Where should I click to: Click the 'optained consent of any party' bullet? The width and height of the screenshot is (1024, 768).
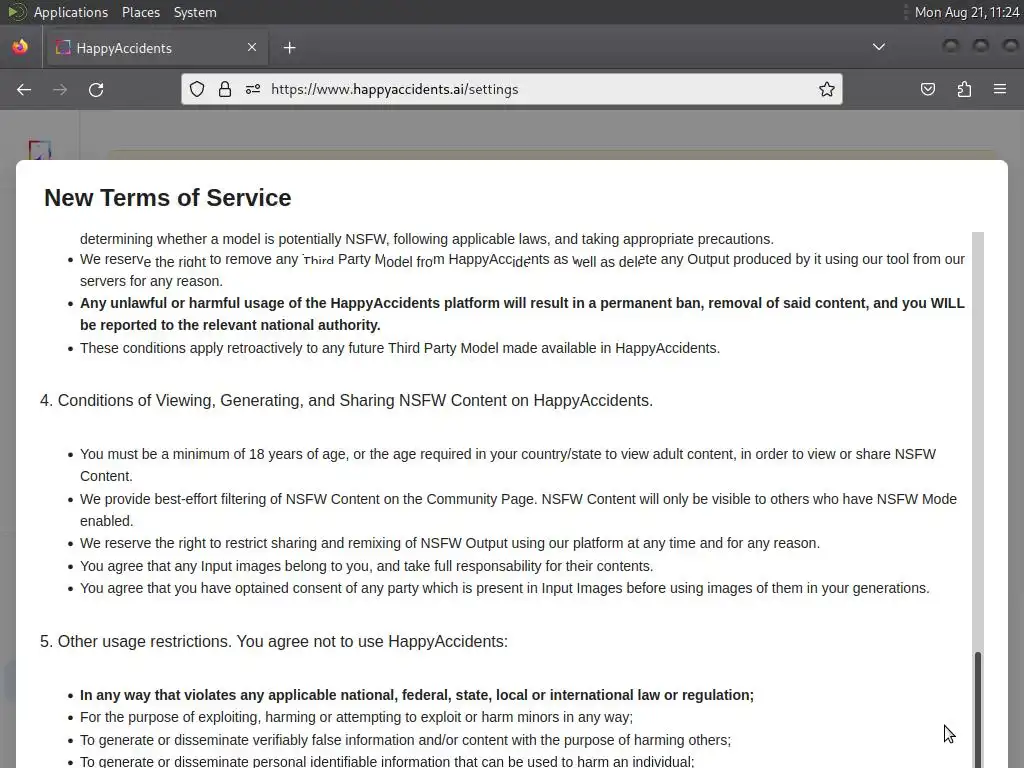(504, 588)
